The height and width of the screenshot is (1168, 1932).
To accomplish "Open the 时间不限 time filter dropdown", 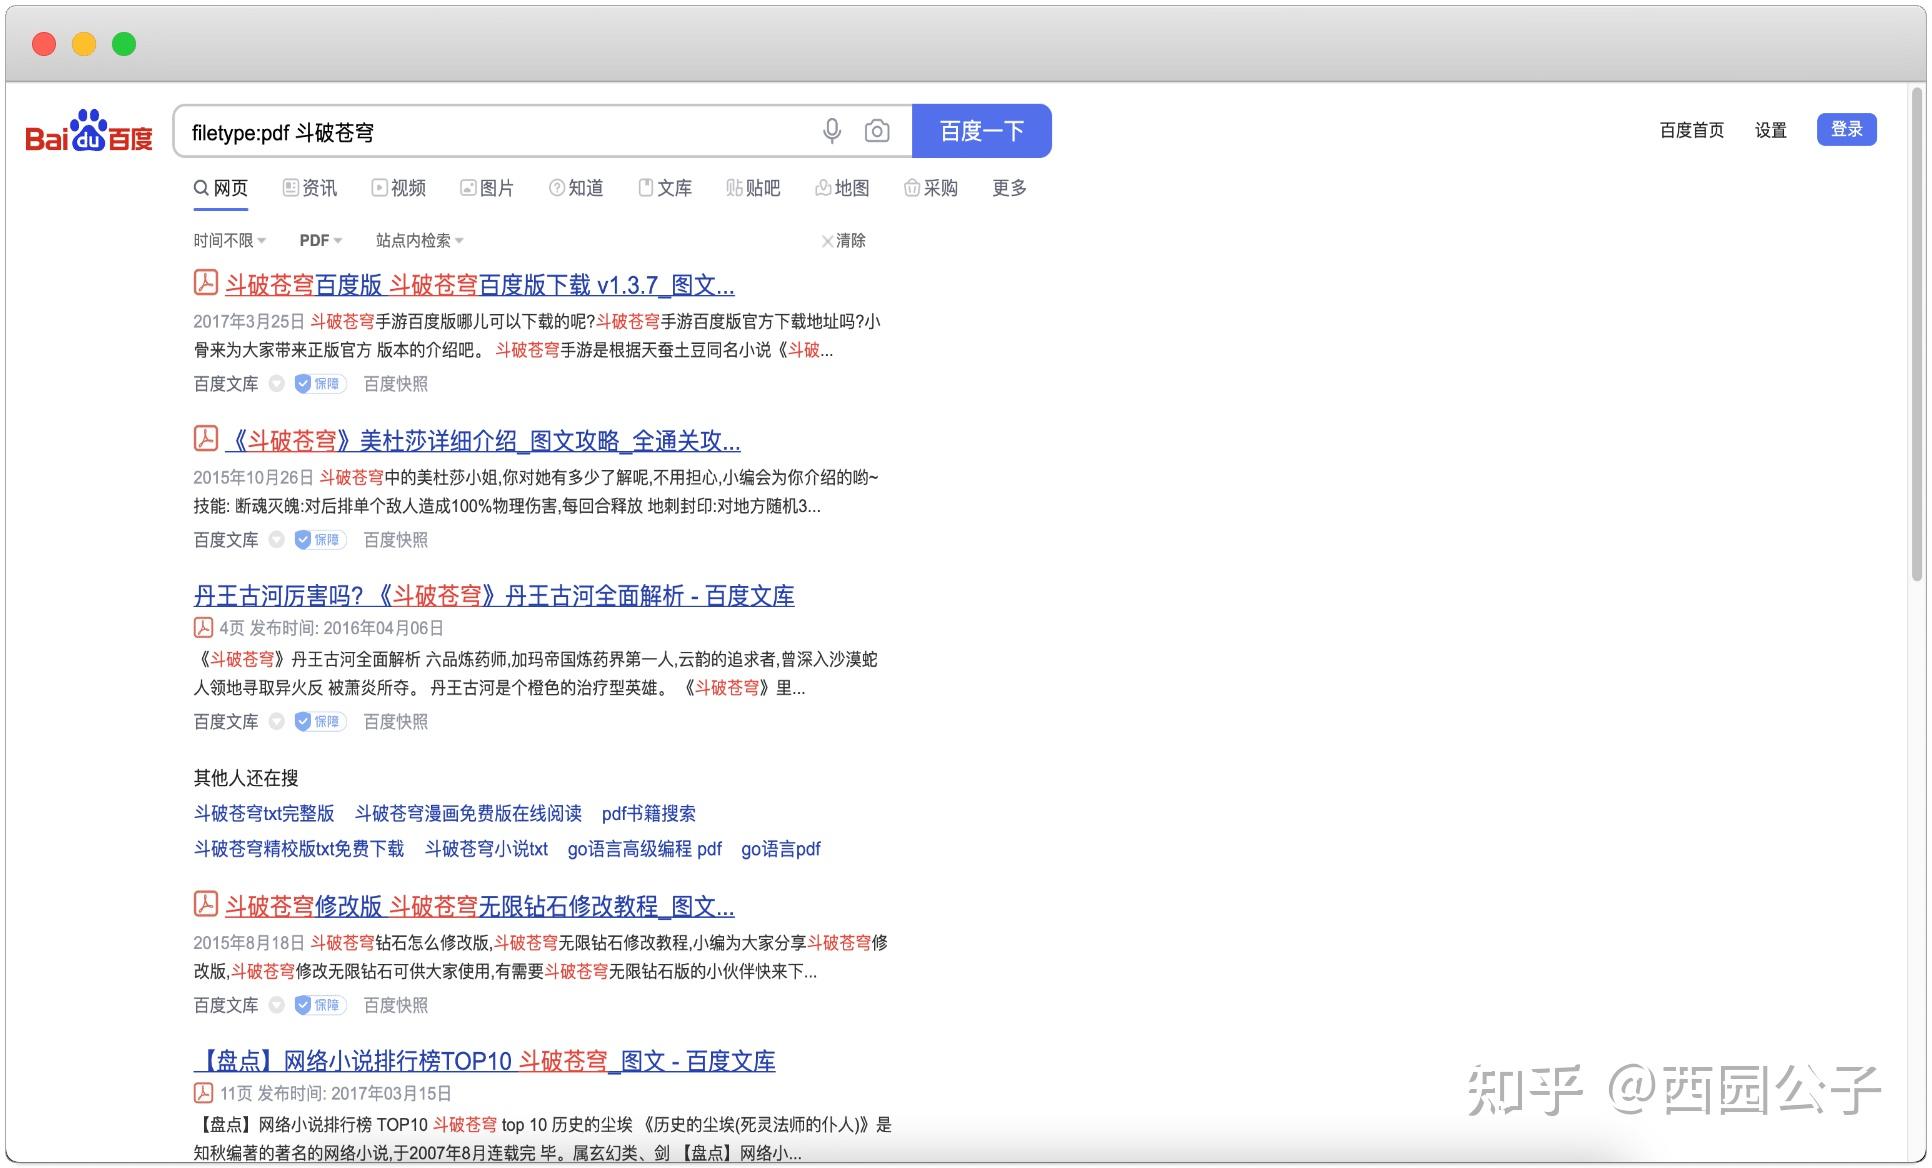I will point(230,241).
